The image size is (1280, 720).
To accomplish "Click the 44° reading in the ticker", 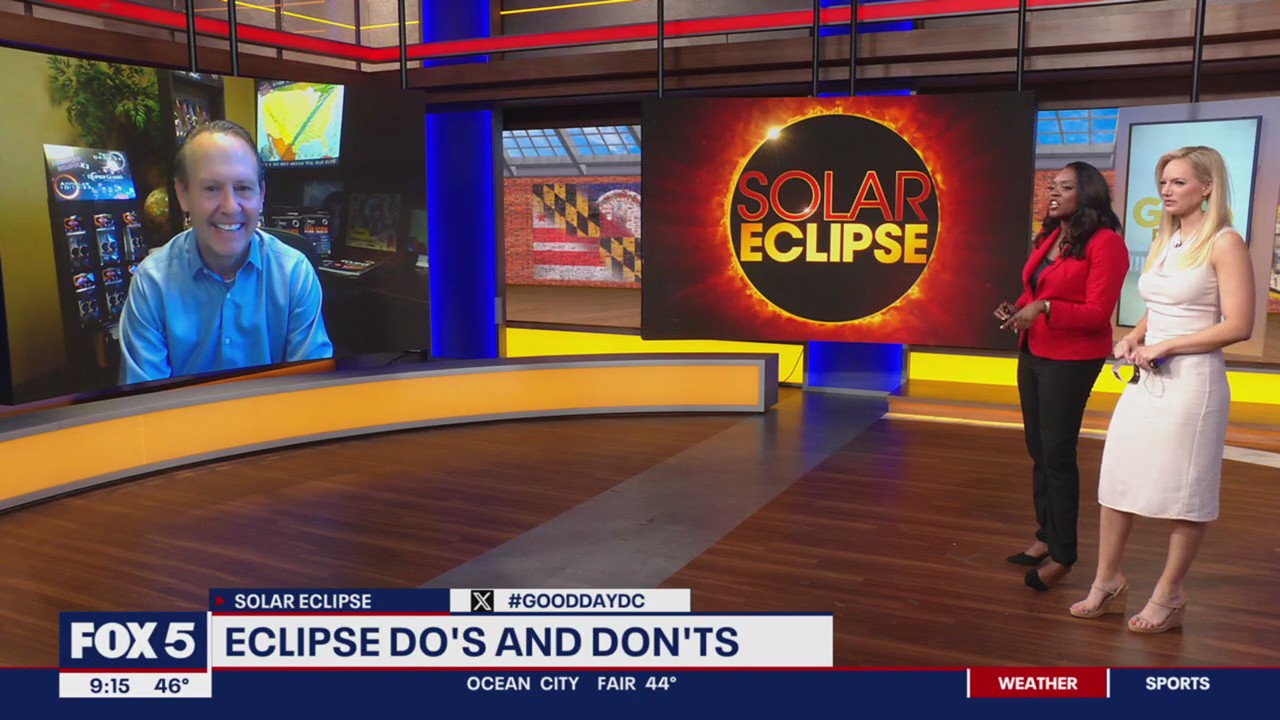I will (662, 684).
